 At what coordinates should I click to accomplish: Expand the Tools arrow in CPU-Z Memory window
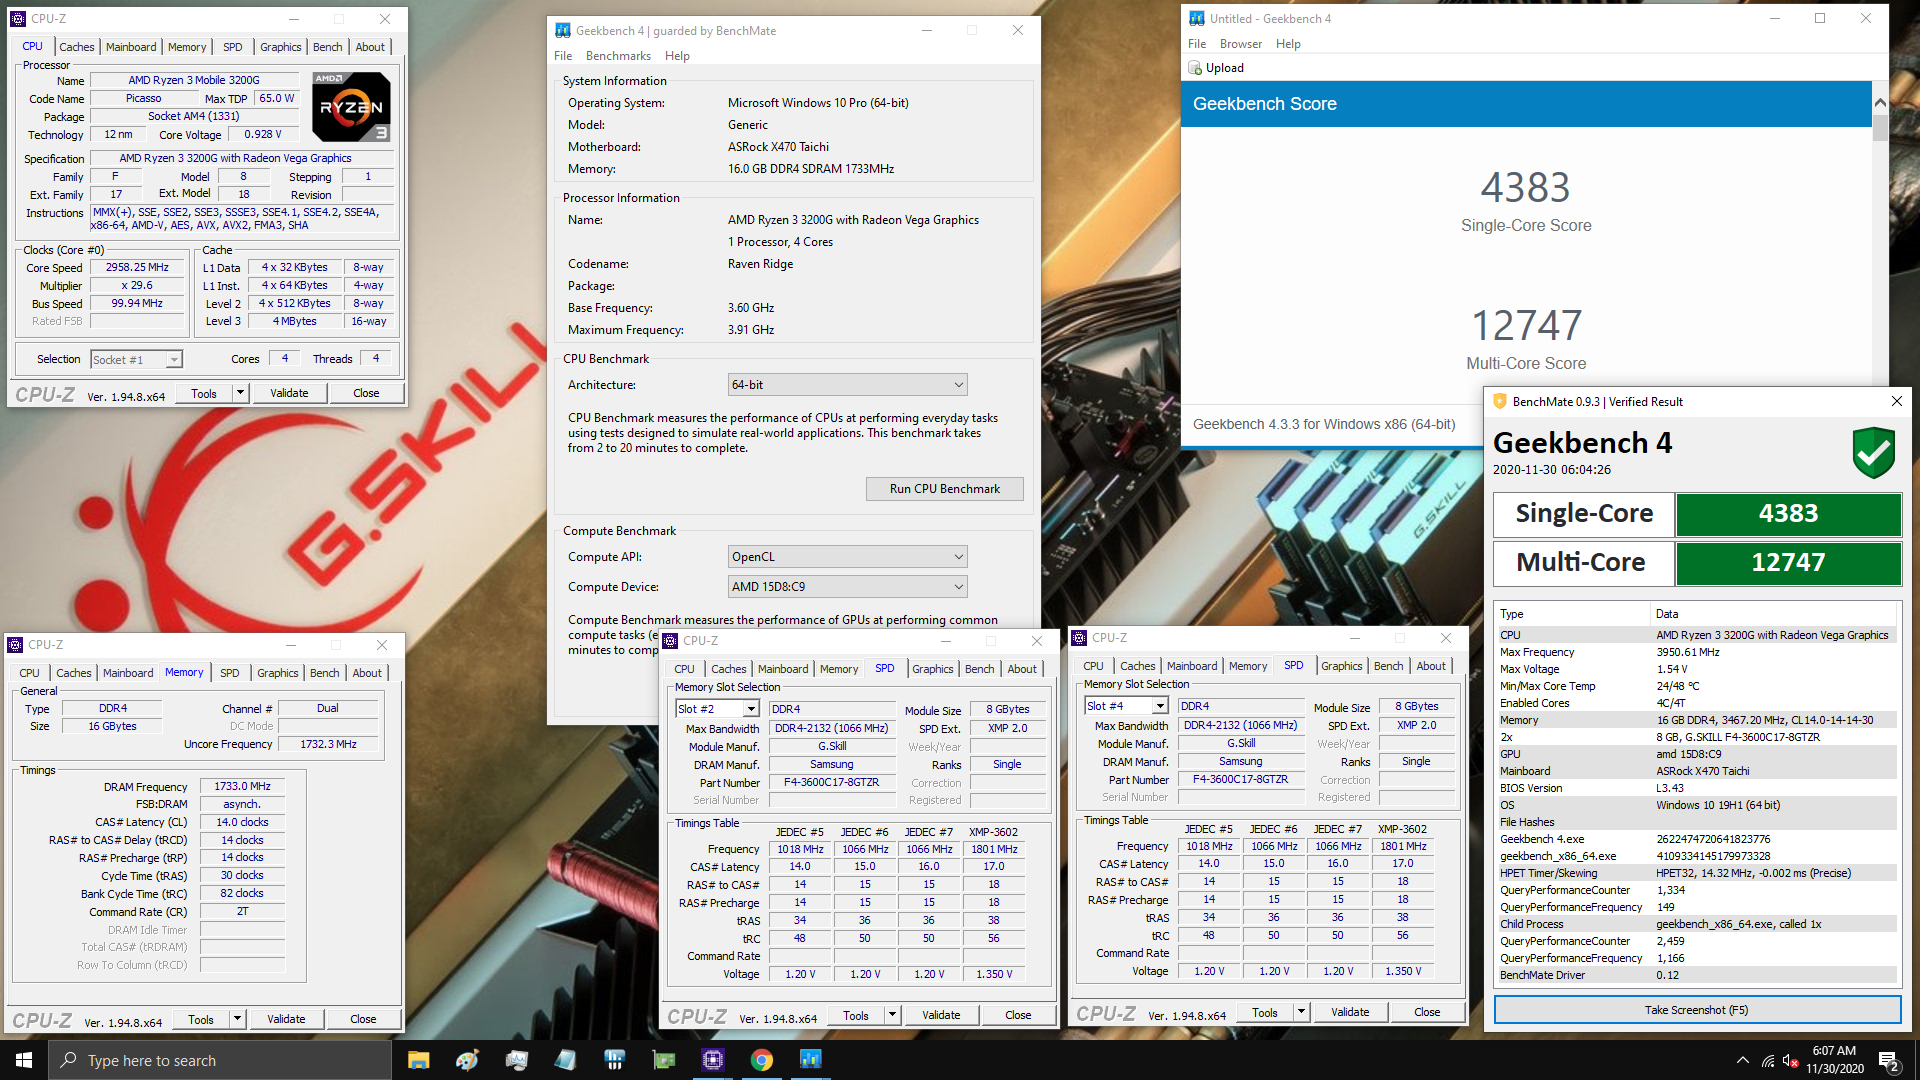point(237,1020)
